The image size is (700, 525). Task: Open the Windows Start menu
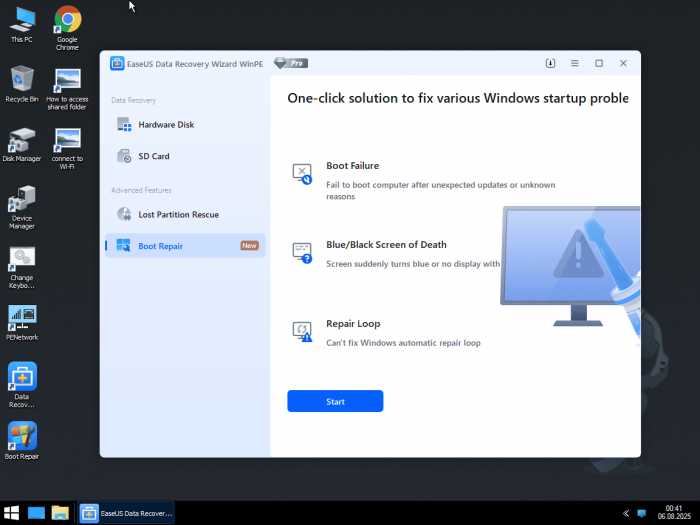click(x=11, y=513)
